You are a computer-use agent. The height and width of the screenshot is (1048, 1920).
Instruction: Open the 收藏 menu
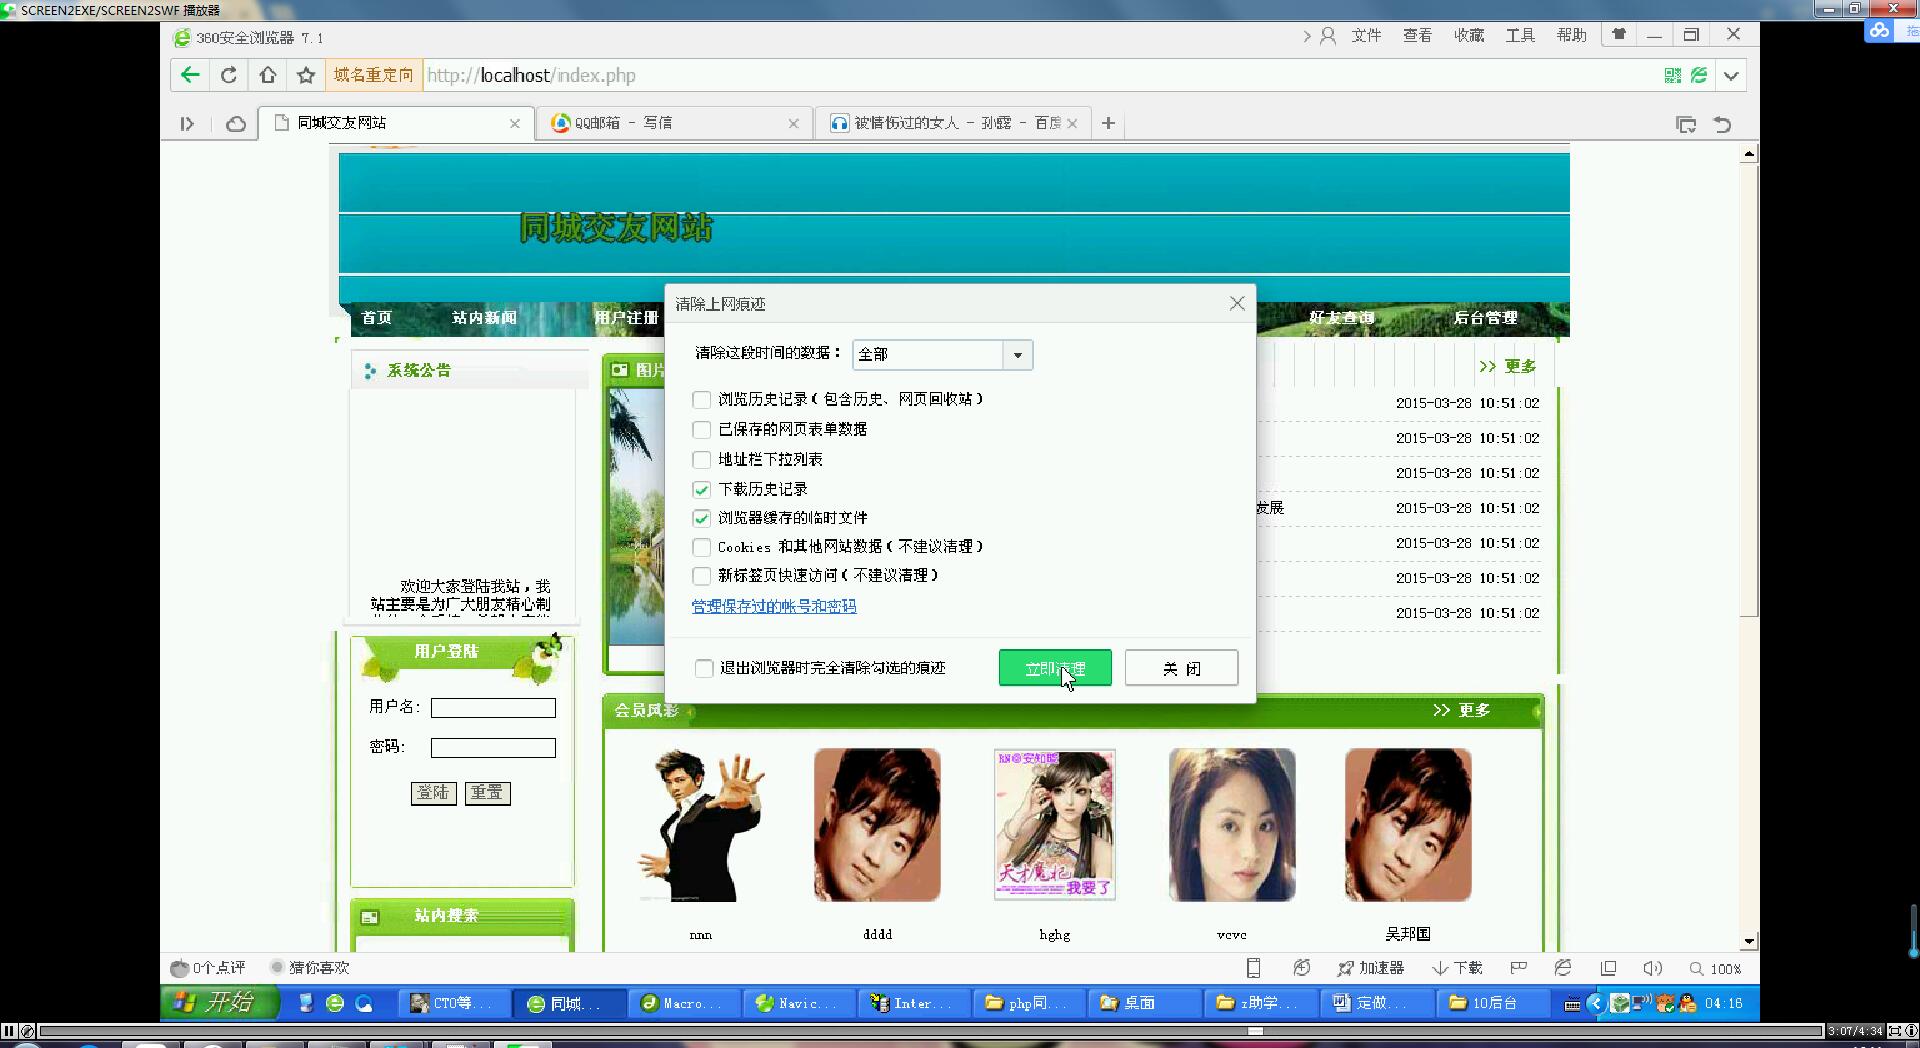pyautogui.click(x=1469, y=35)
